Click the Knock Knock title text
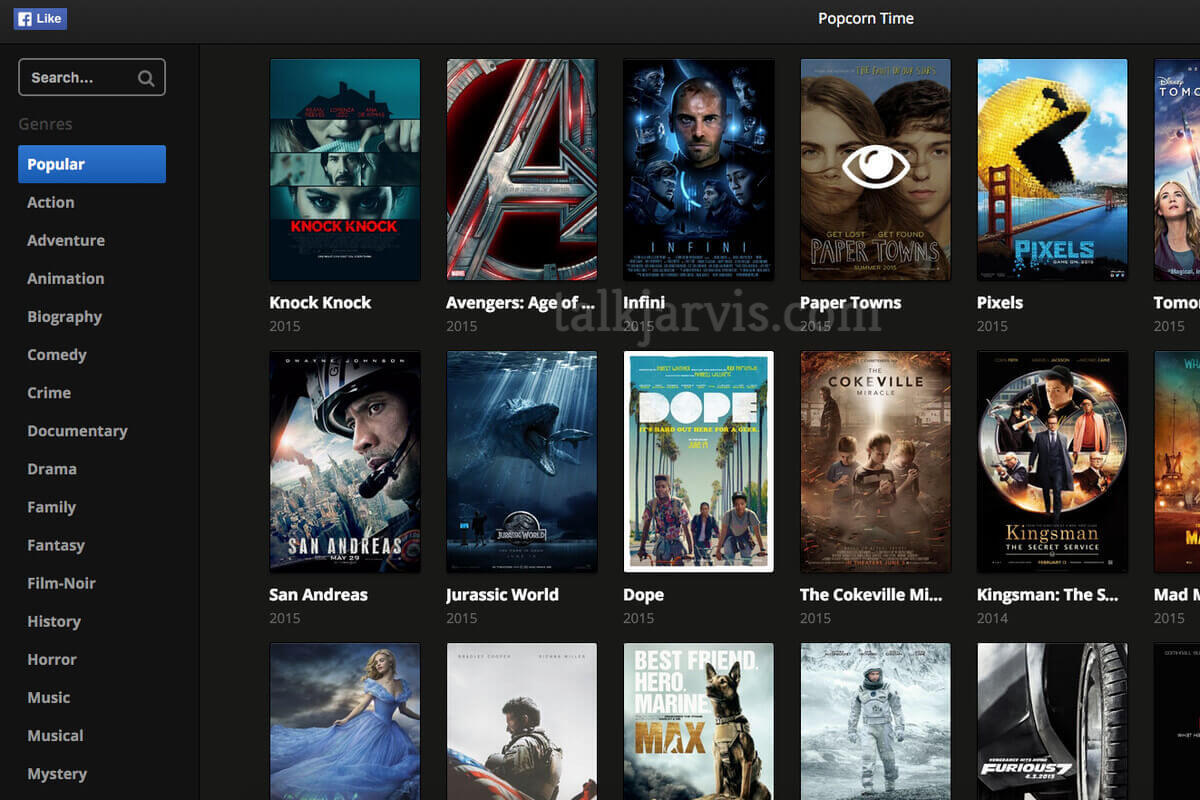Viewport: 1200px width, 800px height. click(x=320, y=302)
